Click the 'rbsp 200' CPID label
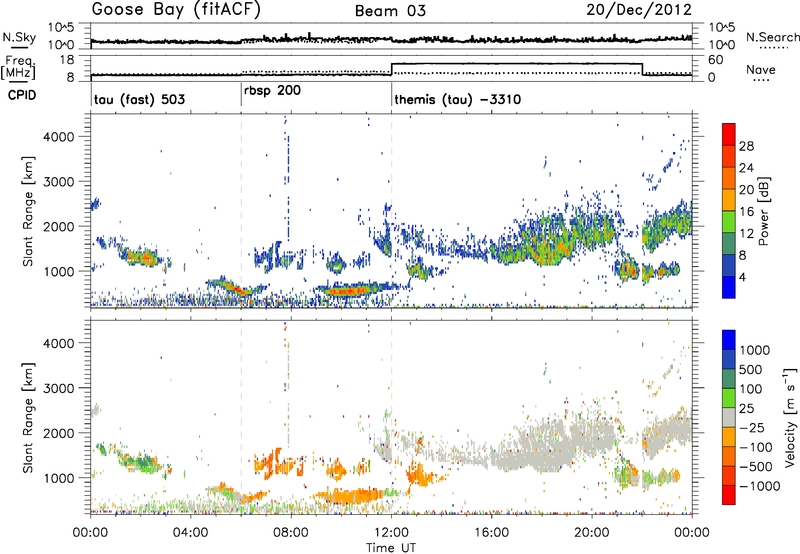 (x=272, y=91)
